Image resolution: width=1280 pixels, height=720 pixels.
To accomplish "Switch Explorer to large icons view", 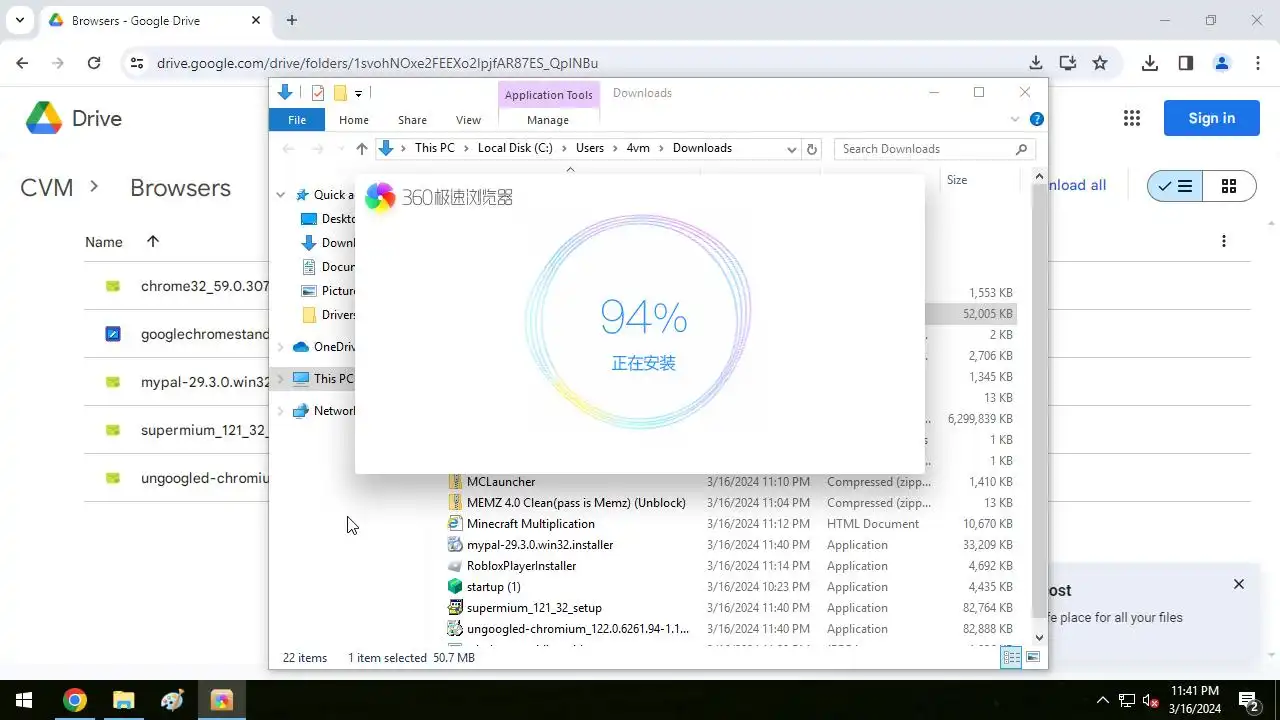I will click(1033, 657).
